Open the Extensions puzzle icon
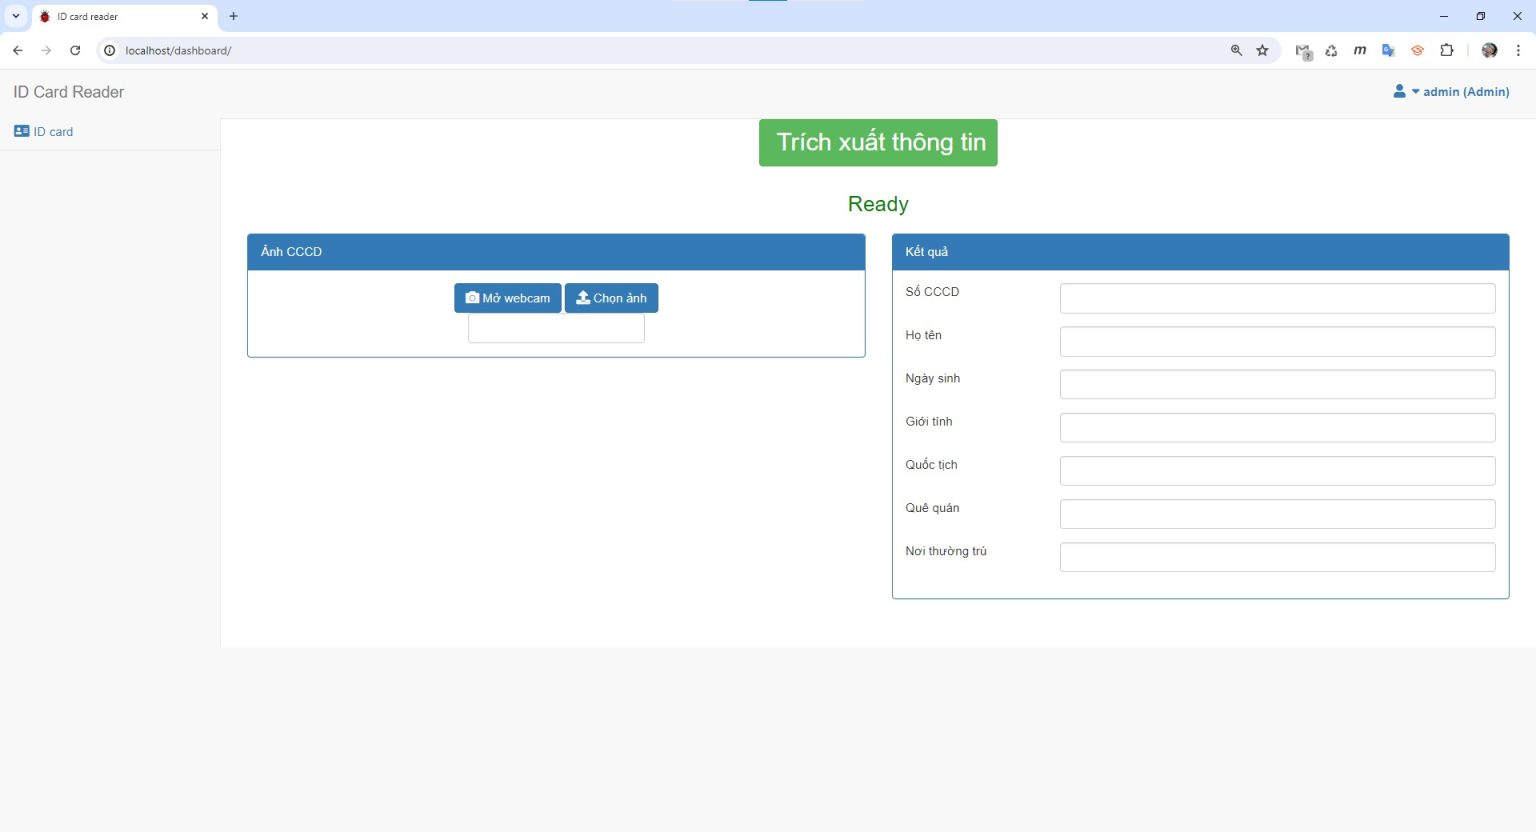Image resolution: width=1536 pixels, height=832 pixels. pyautogui.click(x=1446, y=50)
